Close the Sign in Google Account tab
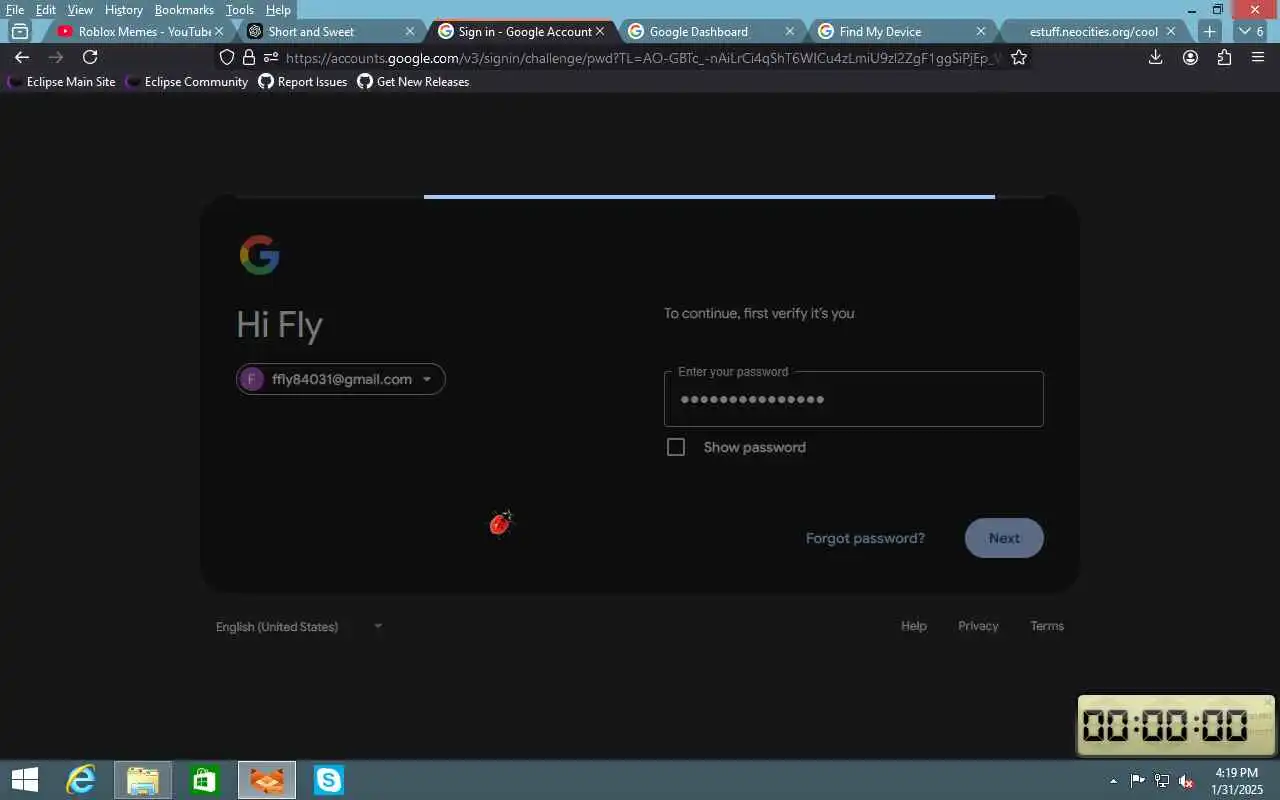The image size is (1280, 800). pos(600,31)
